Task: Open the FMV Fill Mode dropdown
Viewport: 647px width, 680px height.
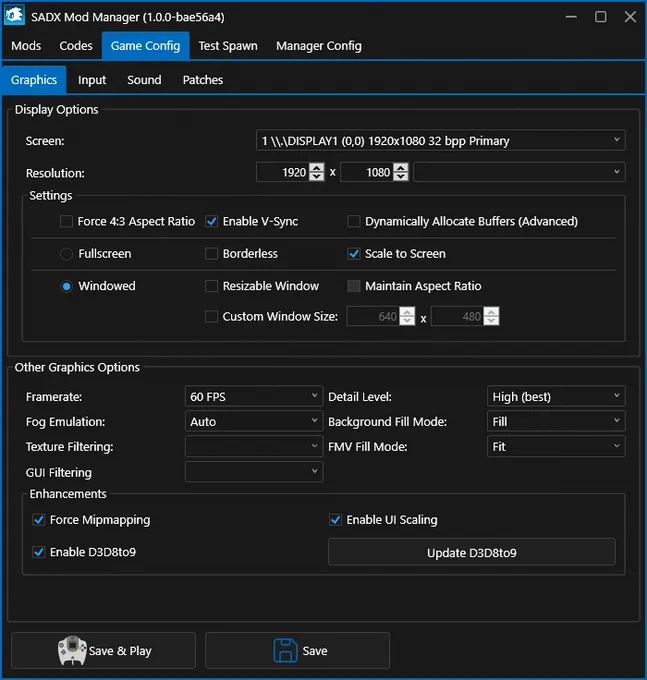Action: (x=556, y=446)
